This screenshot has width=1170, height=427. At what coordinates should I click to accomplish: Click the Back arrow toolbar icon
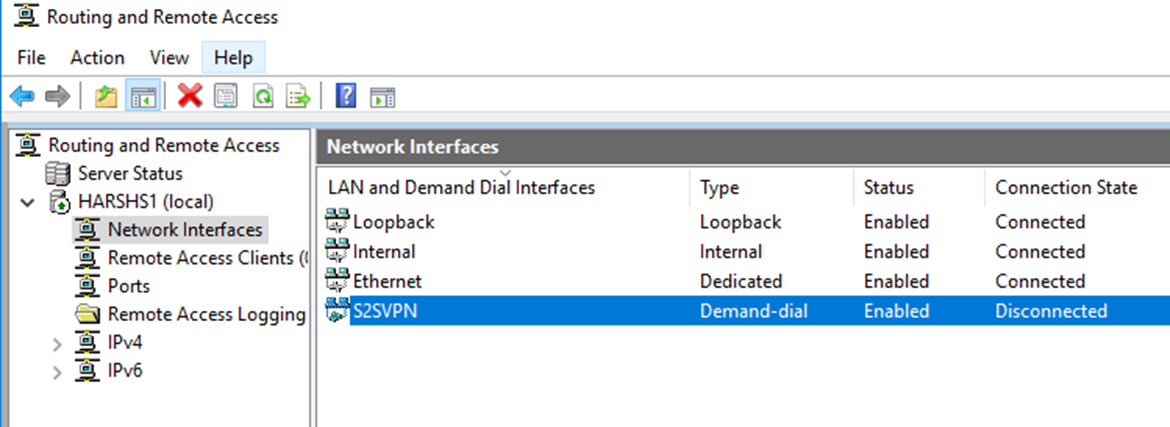coord(22,96)
